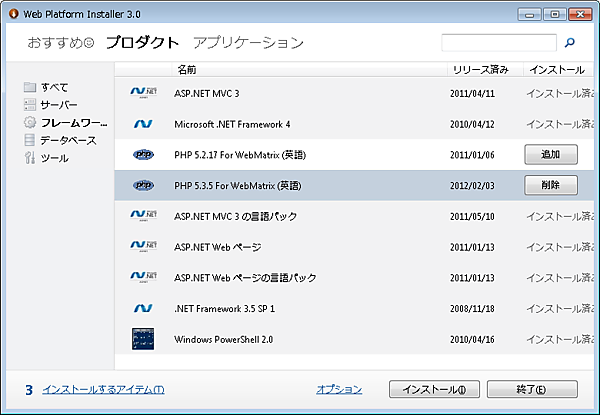The image size is (600, 415).
Task: Select the すべて category in sidebar
Action: (53, 87)
